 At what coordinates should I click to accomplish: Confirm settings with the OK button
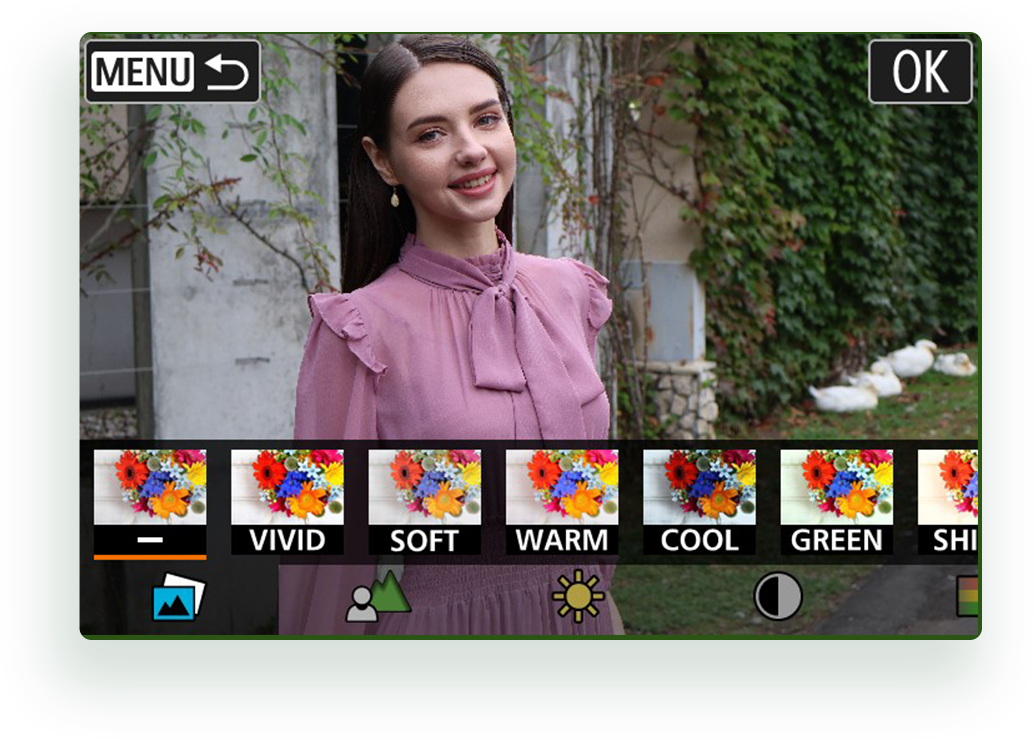pos(919,72)
